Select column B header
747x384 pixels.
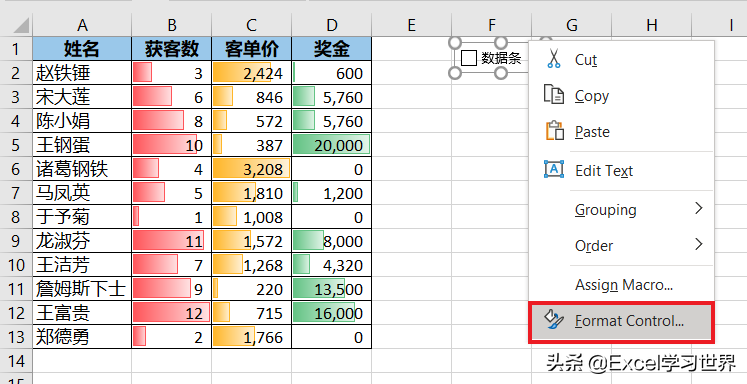click(172, 25)
